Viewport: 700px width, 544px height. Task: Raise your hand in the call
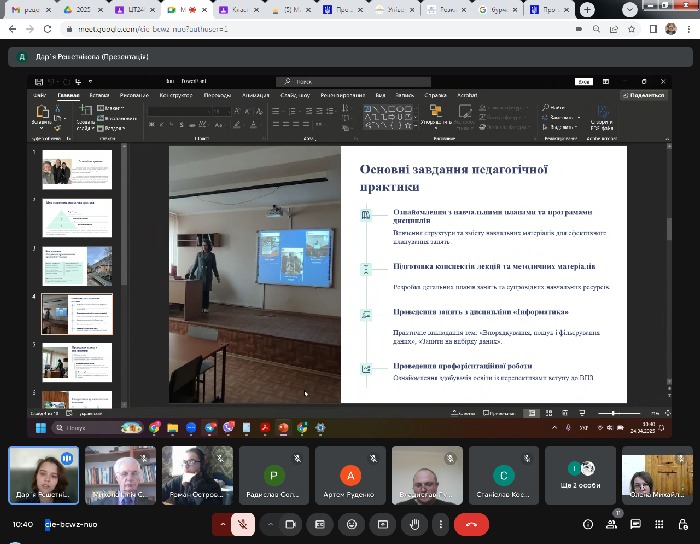pyautogui.click(x=413, y=524)
